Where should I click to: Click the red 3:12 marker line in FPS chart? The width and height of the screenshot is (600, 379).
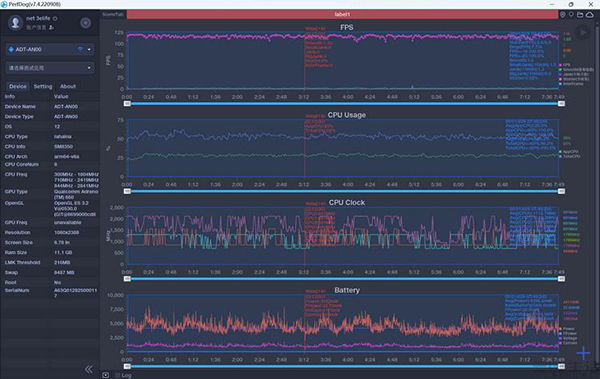(x=305, y=59)
